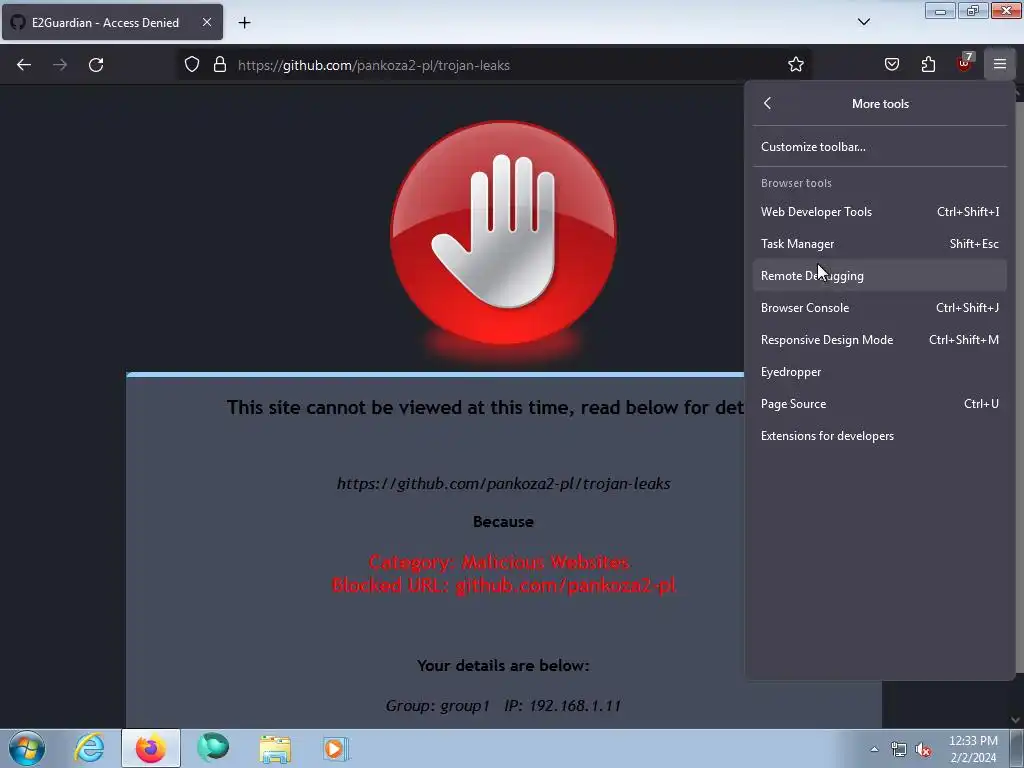Click 'Group: group1 IP: 192.168.1.11' text
The image size is (1024, 768).
click(x=503, y=705)
